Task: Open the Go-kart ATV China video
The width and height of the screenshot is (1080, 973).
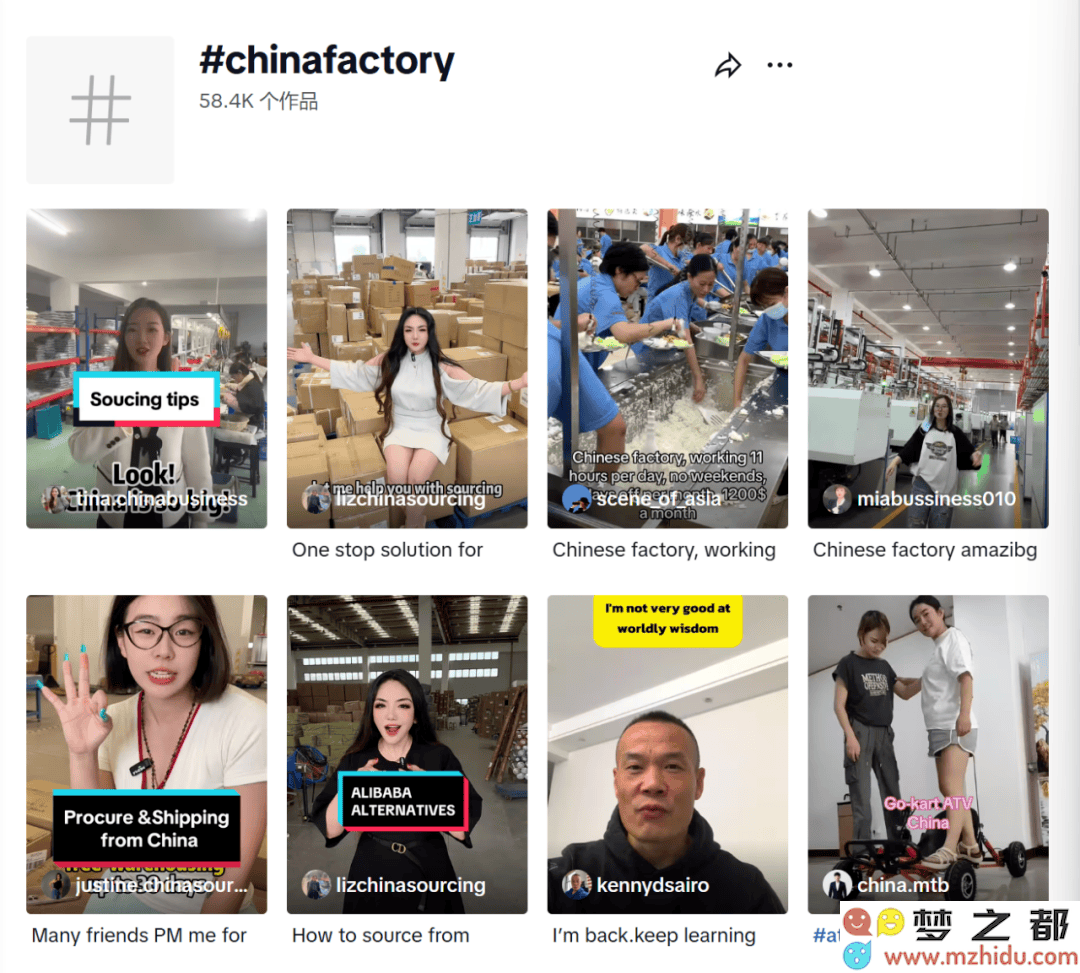Action: pos(928,754)
